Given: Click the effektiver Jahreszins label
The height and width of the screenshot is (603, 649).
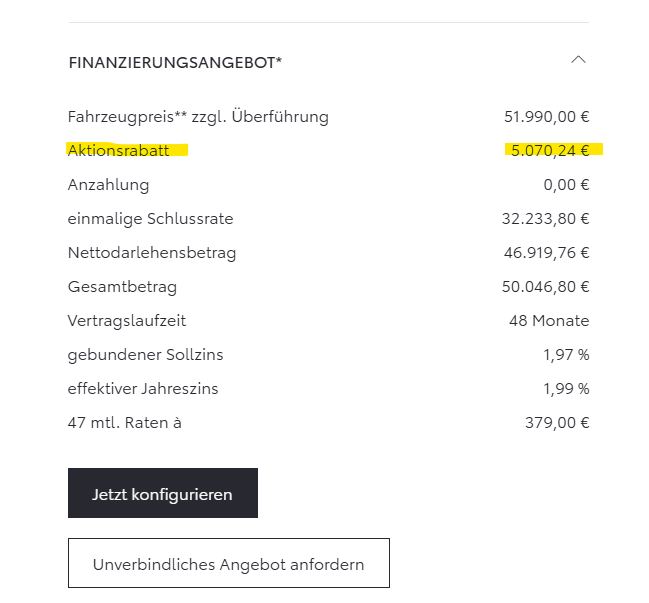Looking at the screenshot, I should click(143, 389).
